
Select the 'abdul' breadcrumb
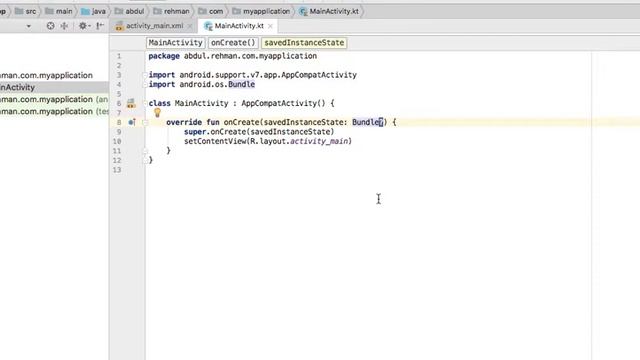(129, 11)
